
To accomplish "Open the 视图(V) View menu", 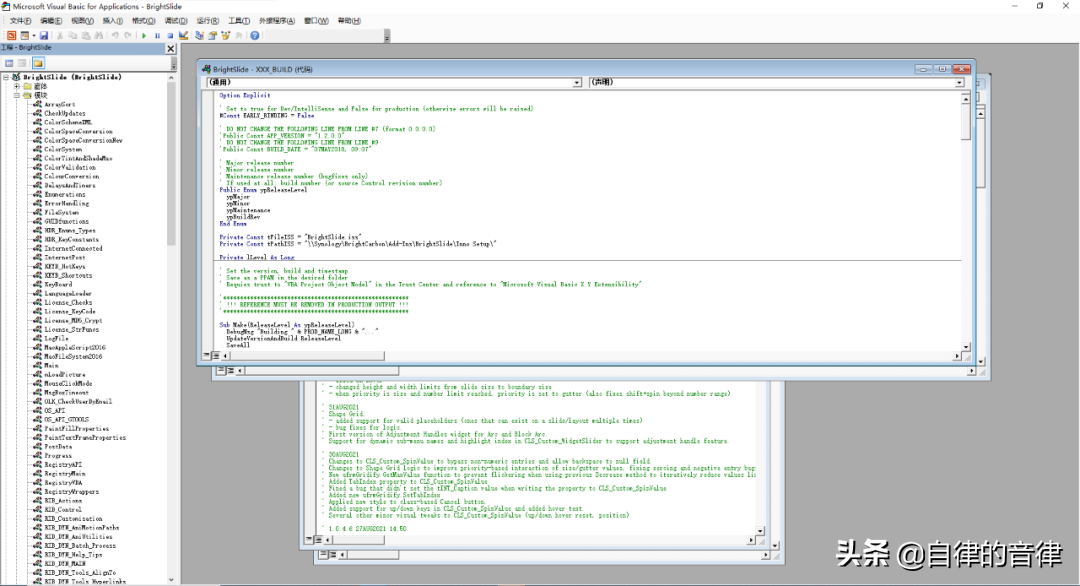I will (x=83, y=21).
